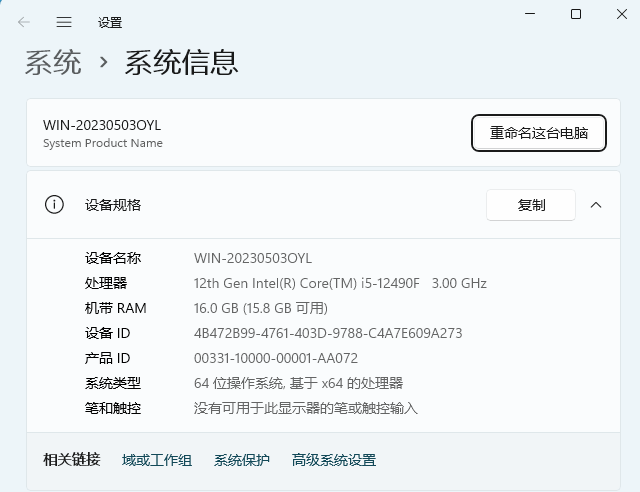Select device name value WIN-20230503OYL in specs list
The width and height of the screenshot is (640, 492).
coord(253,258)
